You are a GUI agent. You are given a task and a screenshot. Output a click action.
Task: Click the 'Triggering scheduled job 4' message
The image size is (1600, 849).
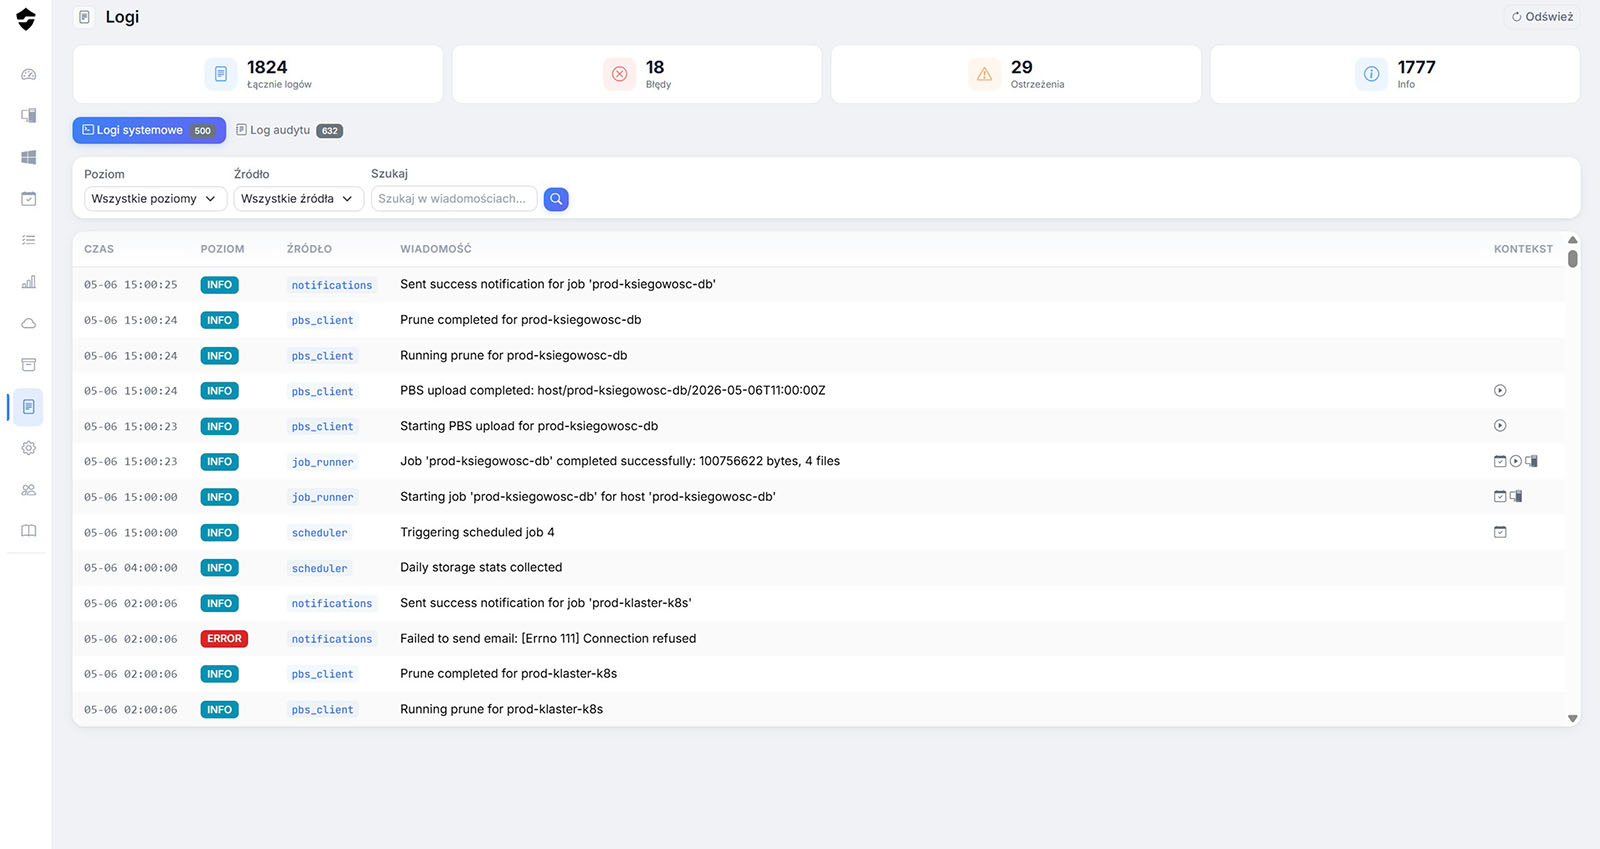477,532
